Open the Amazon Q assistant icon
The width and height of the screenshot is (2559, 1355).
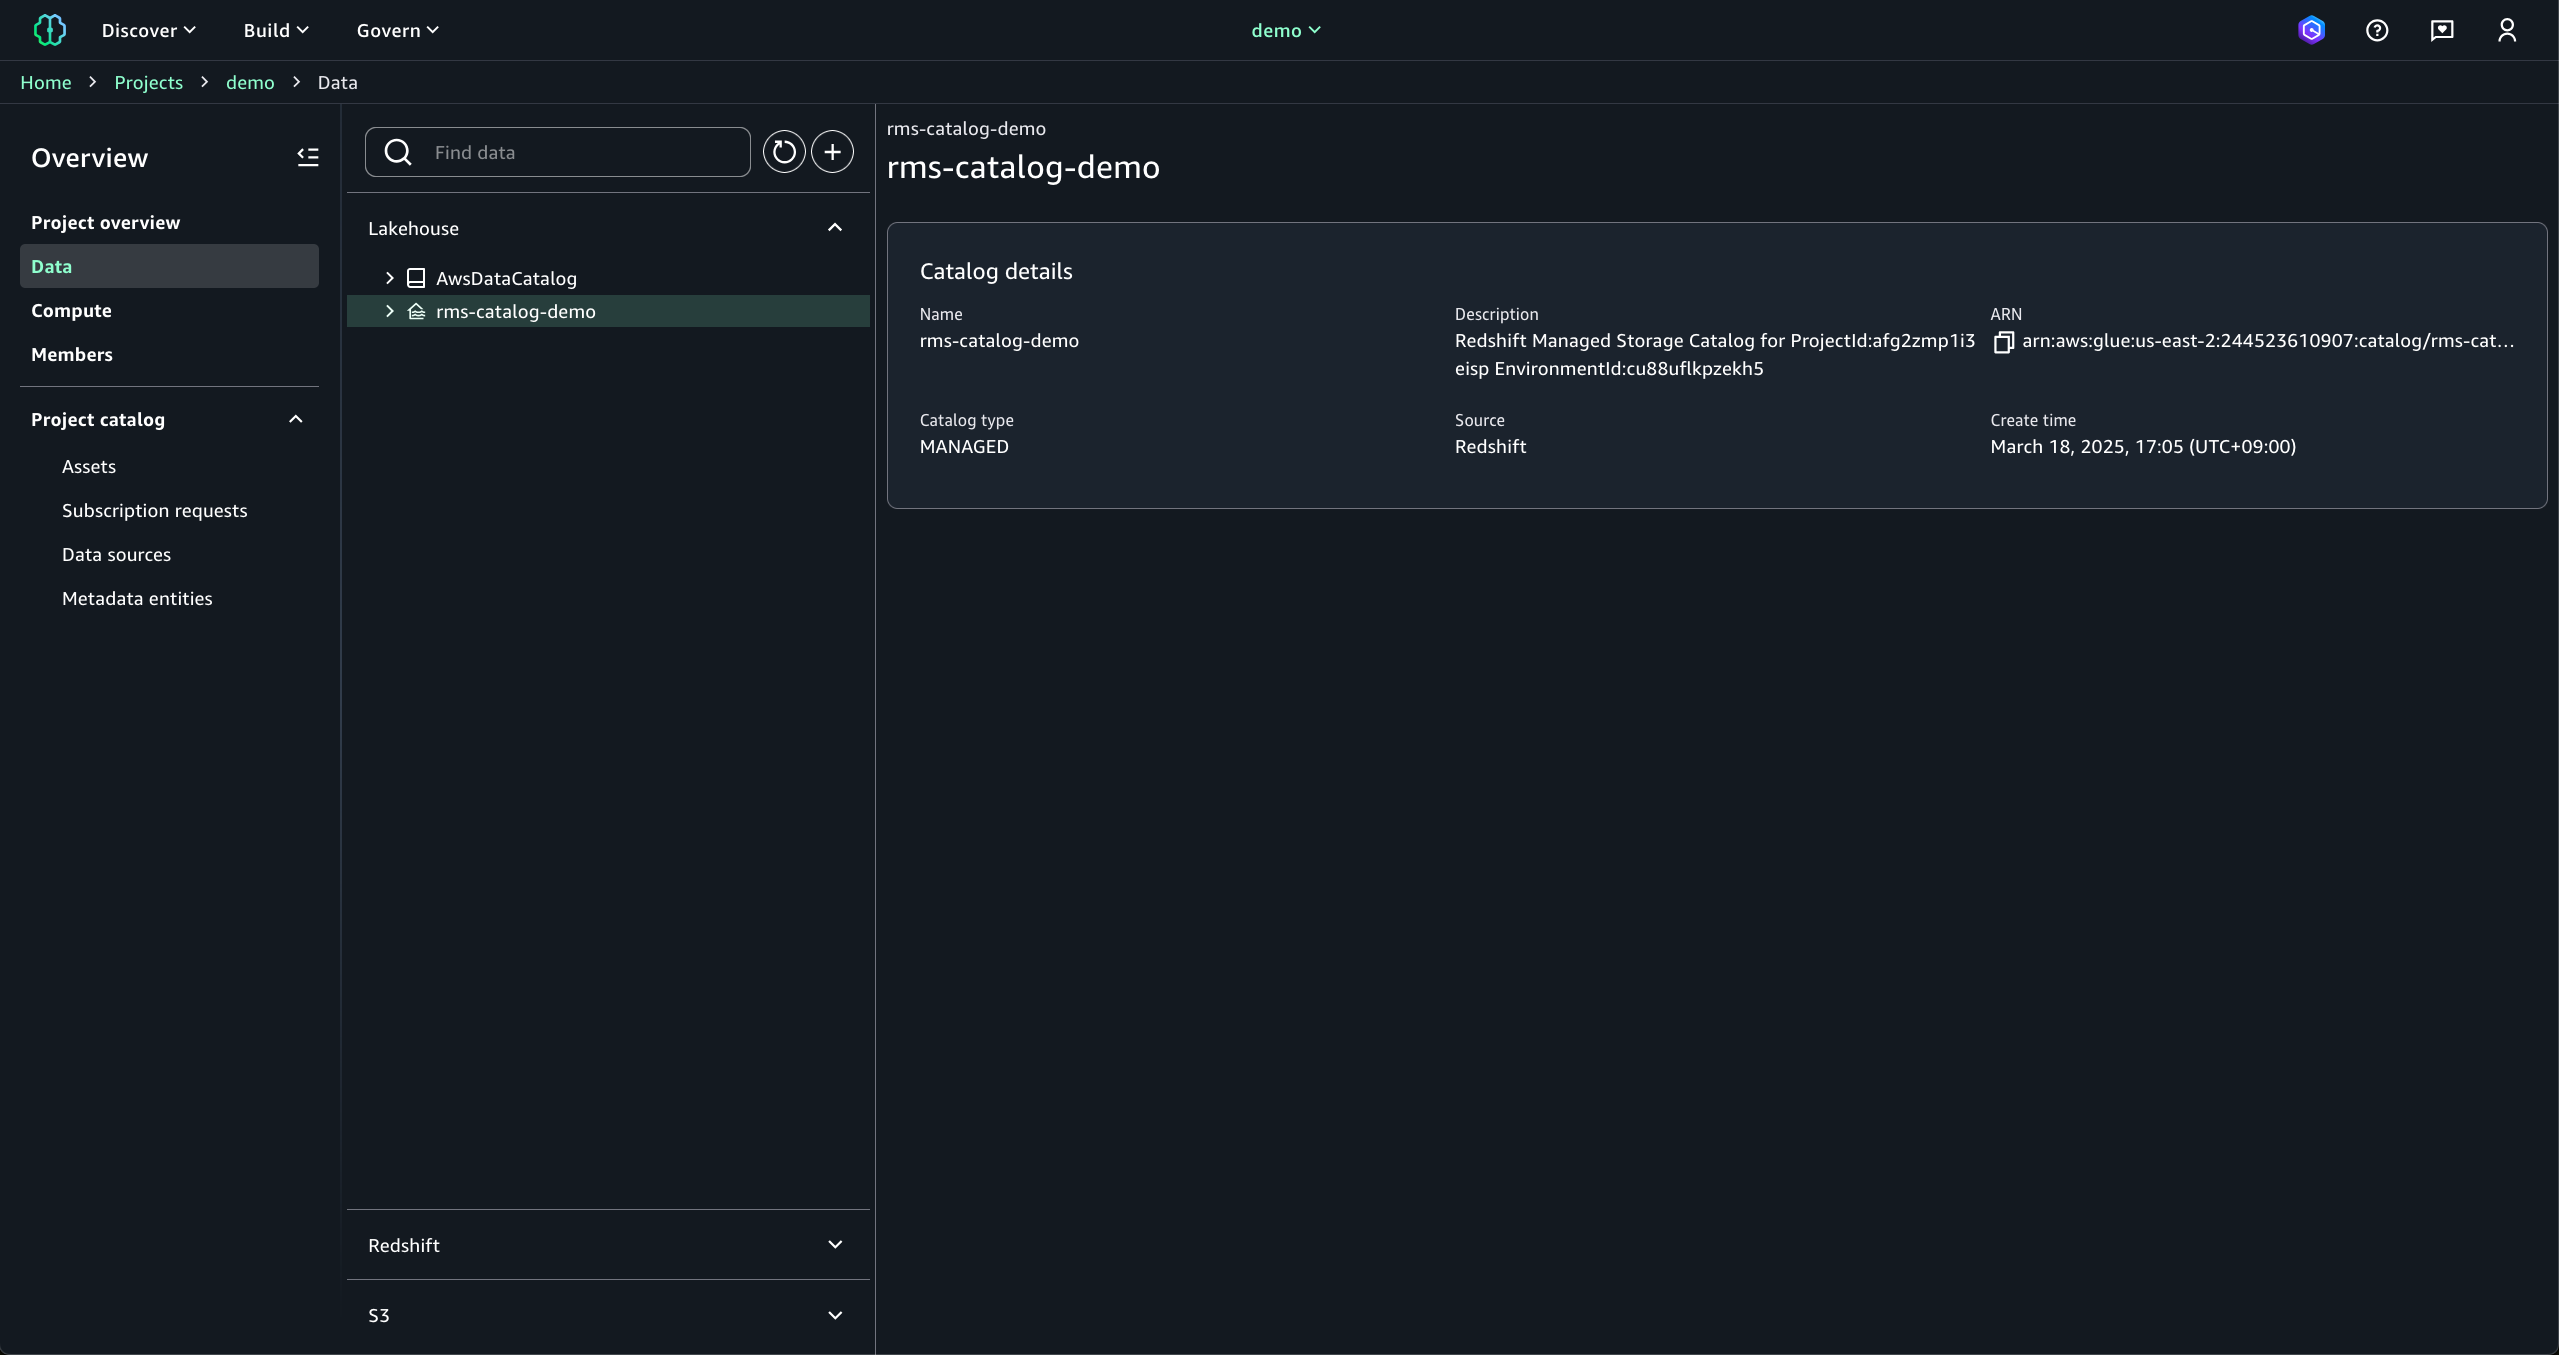point(2311,30)
